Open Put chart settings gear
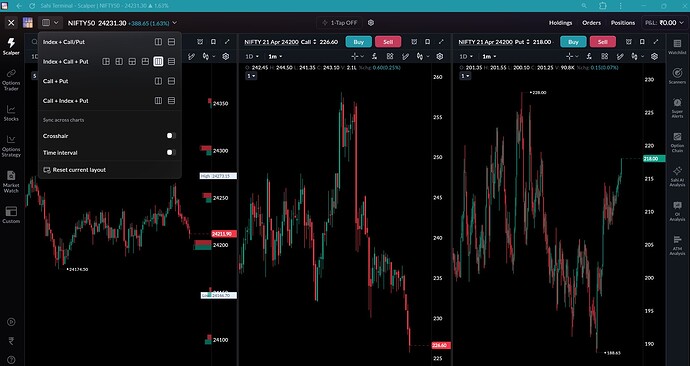 click(654, 56)
